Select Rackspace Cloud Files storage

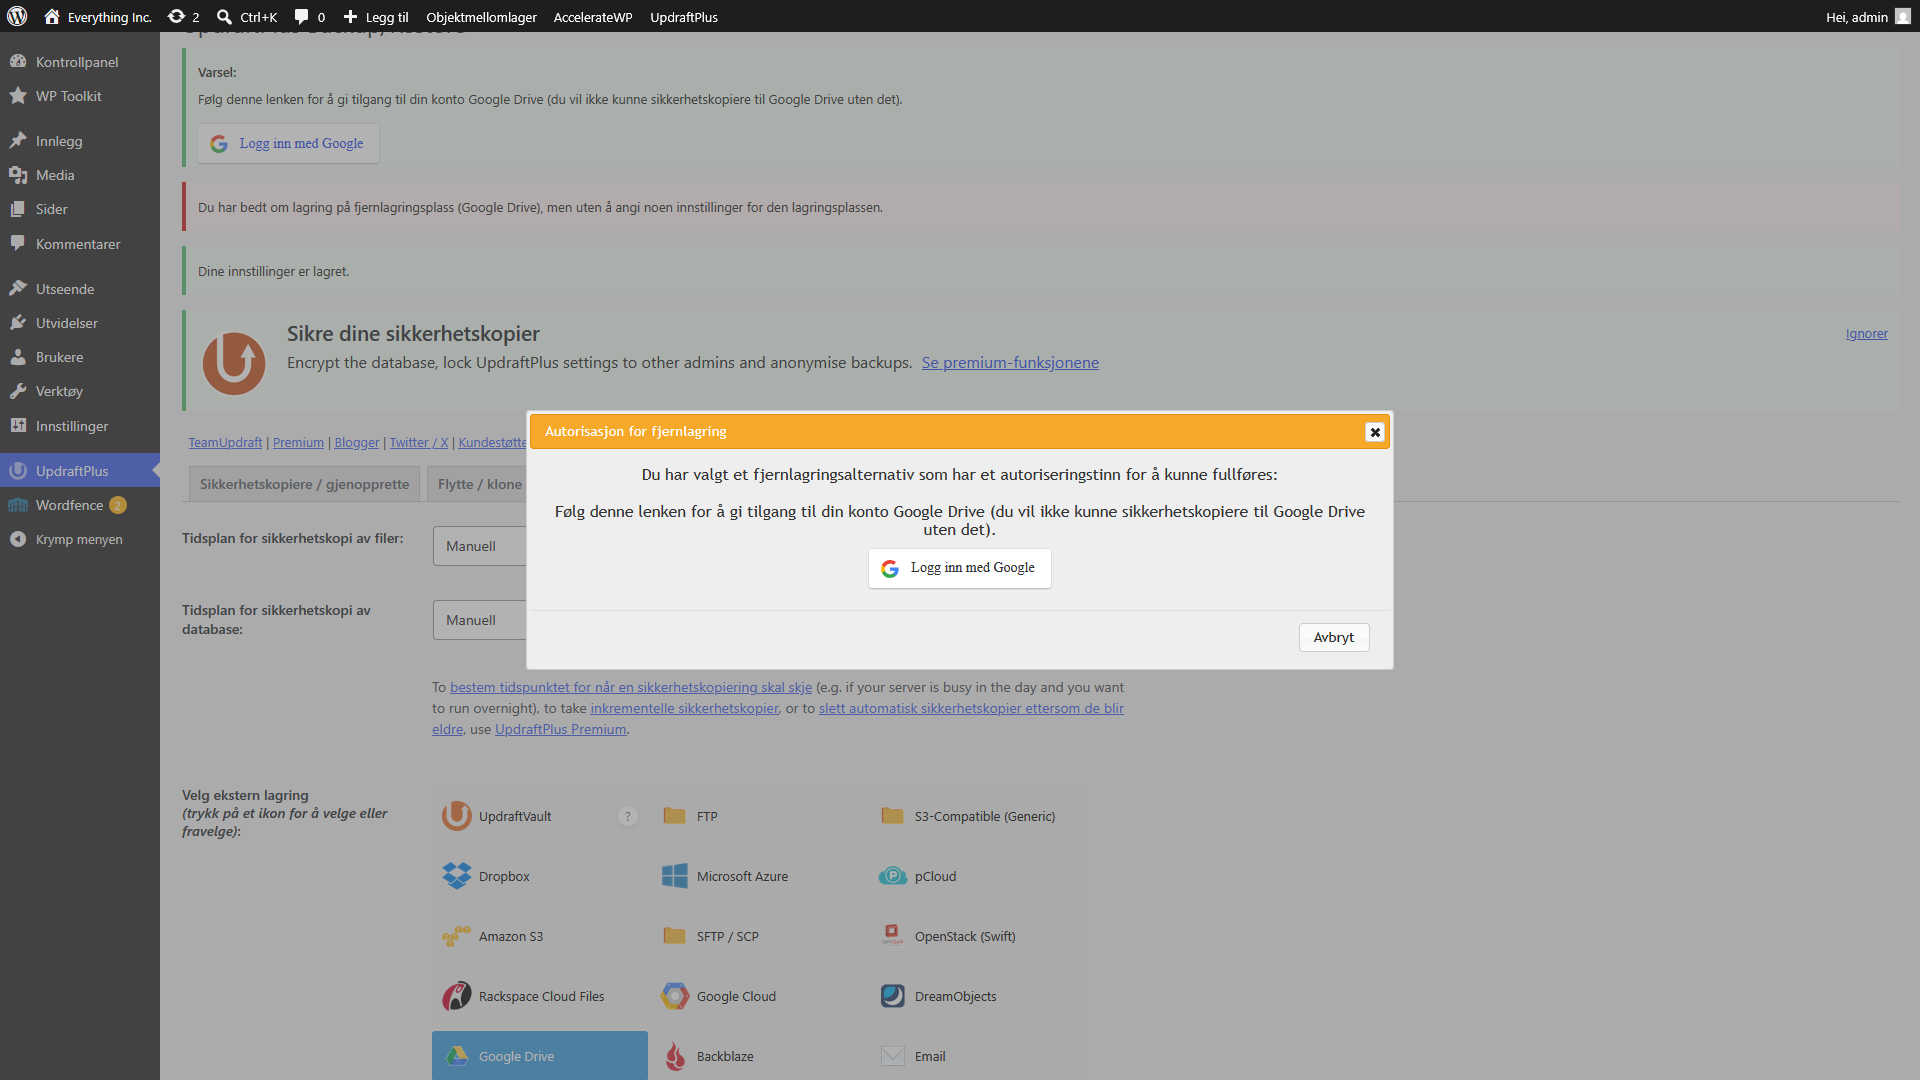[540, 996]
